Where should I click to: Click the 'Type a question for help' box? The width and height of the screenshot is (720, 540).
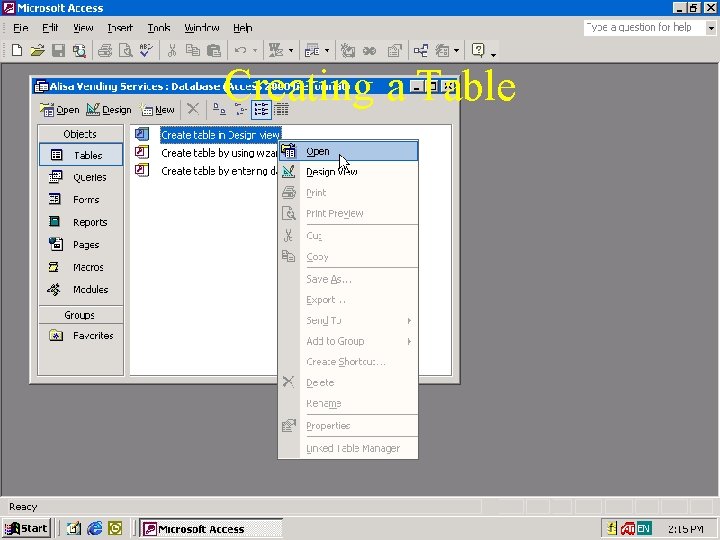[x=645, y=28]
